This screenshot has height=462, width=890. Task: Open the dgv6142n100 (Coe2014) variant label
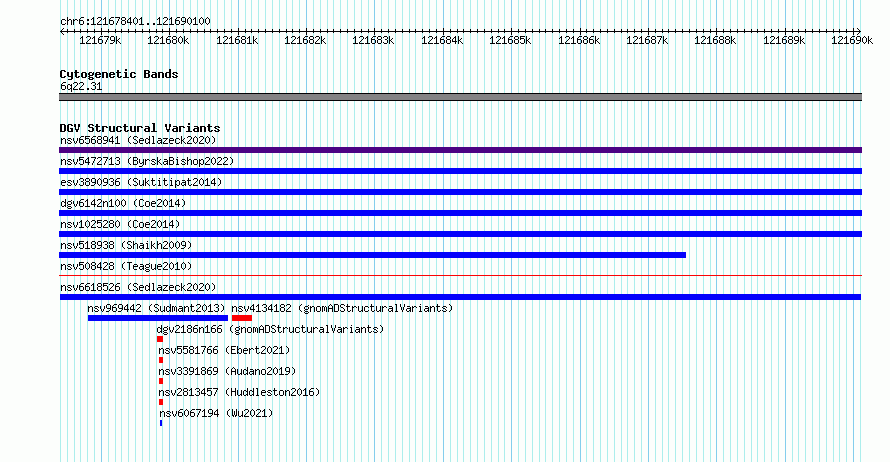click(123, 203)
